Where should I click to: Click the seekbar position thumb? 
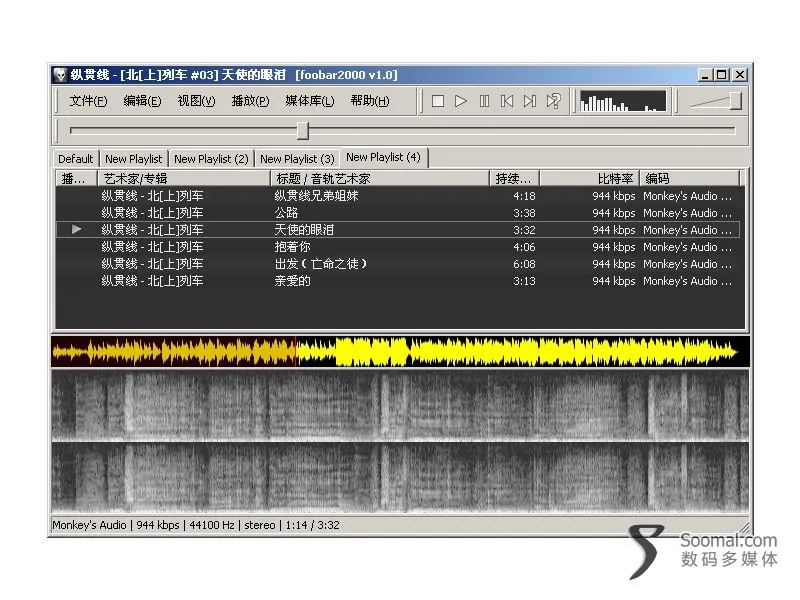click(x=303, y=131)
